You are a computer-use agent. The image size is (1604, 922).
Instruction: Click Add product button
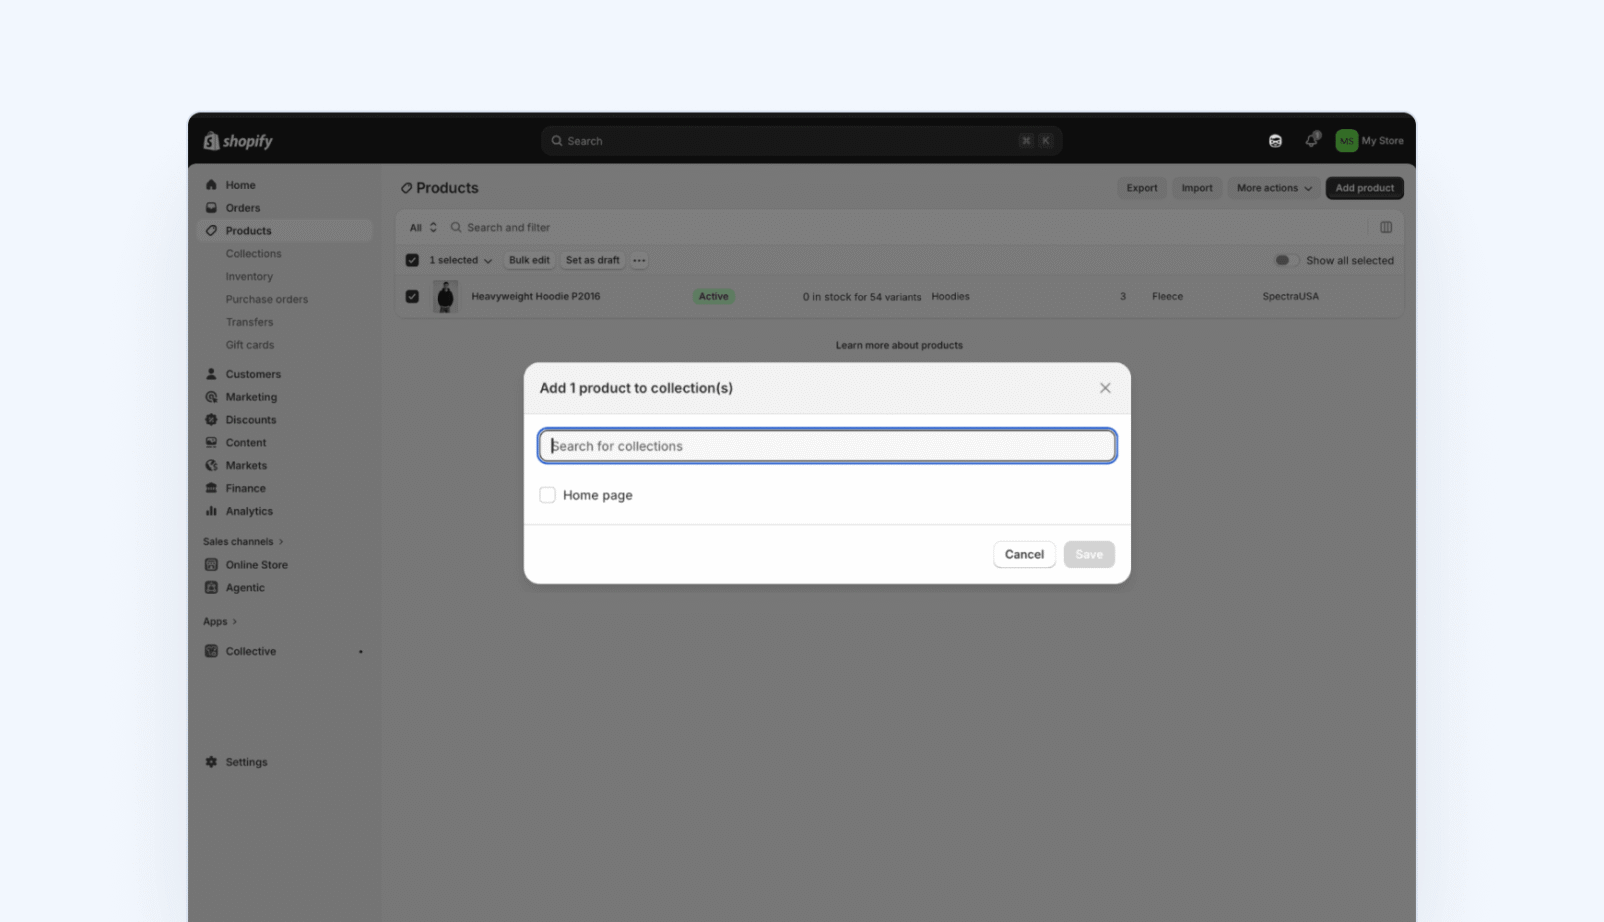[1364, 188]
